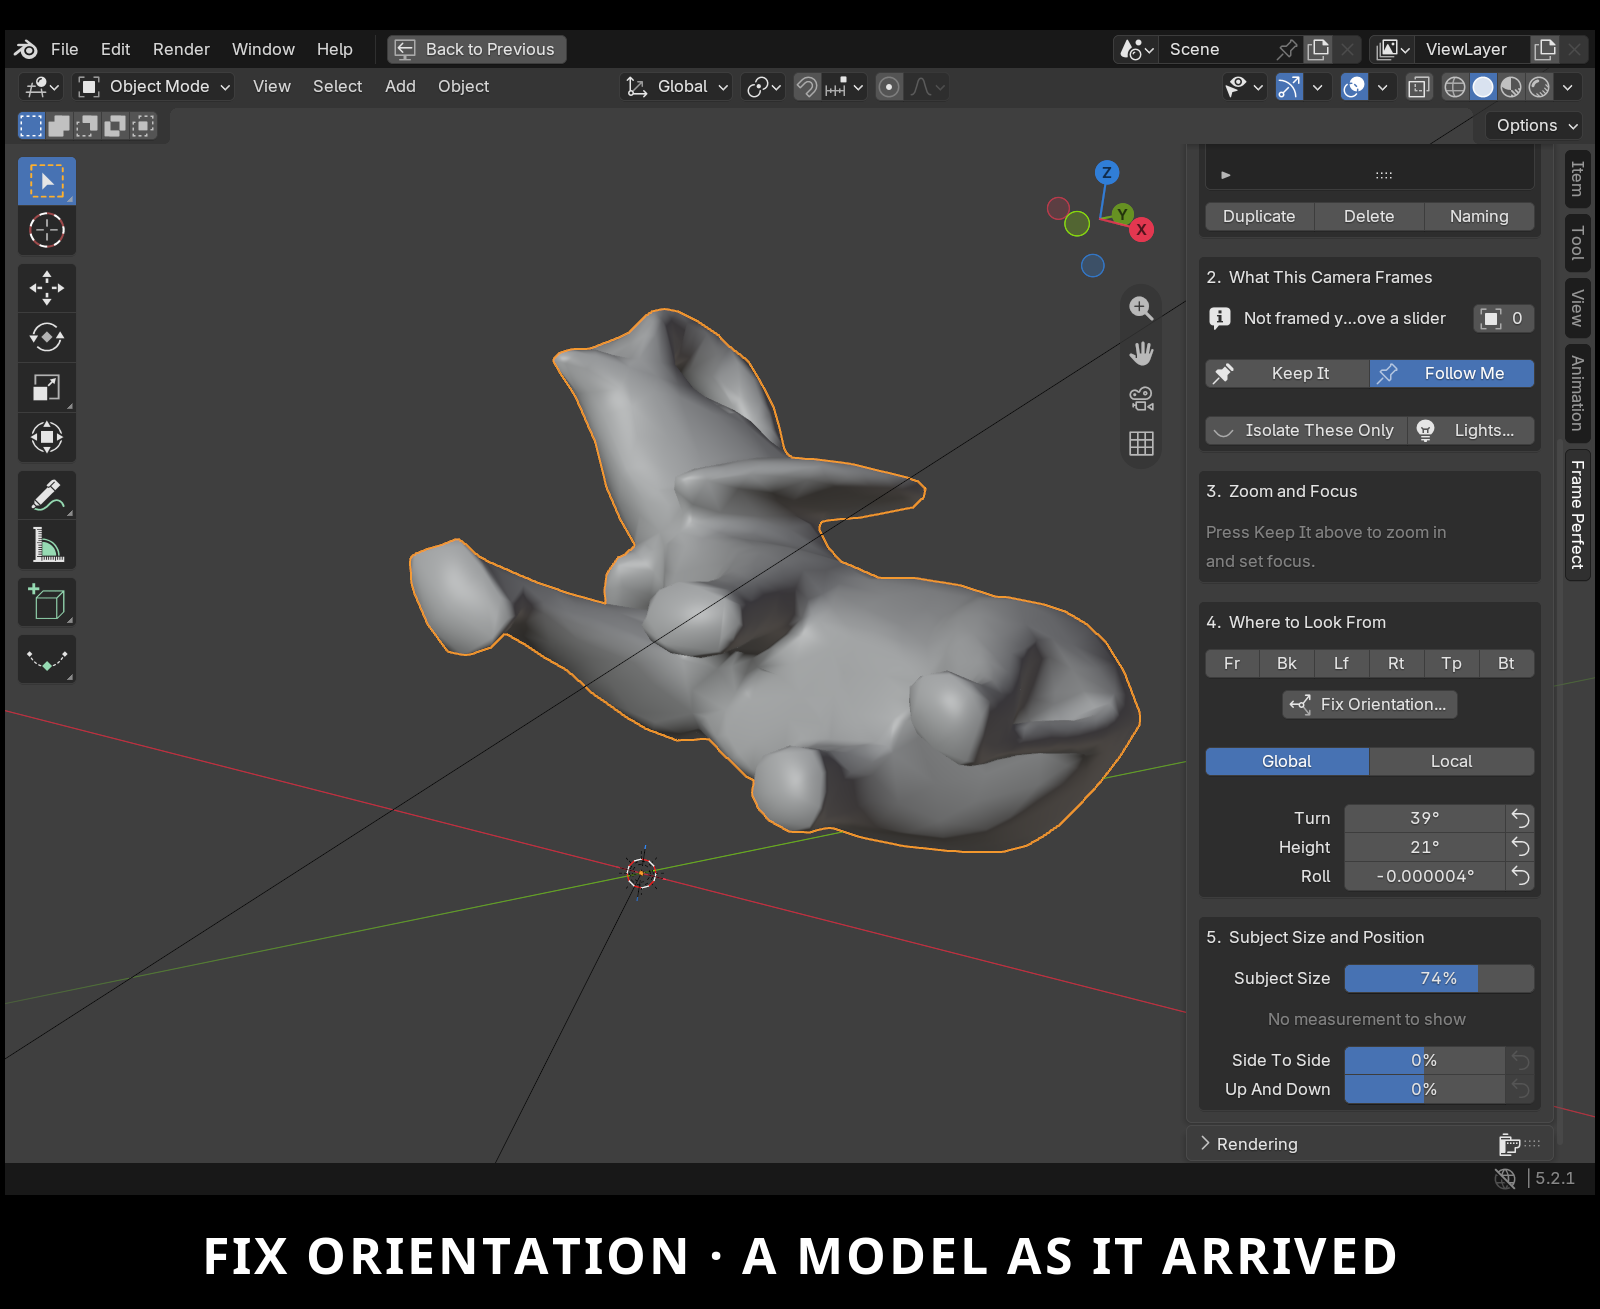1600x1309 pixels.
Task: Switch to solid shading
Action: [1483, 87]
